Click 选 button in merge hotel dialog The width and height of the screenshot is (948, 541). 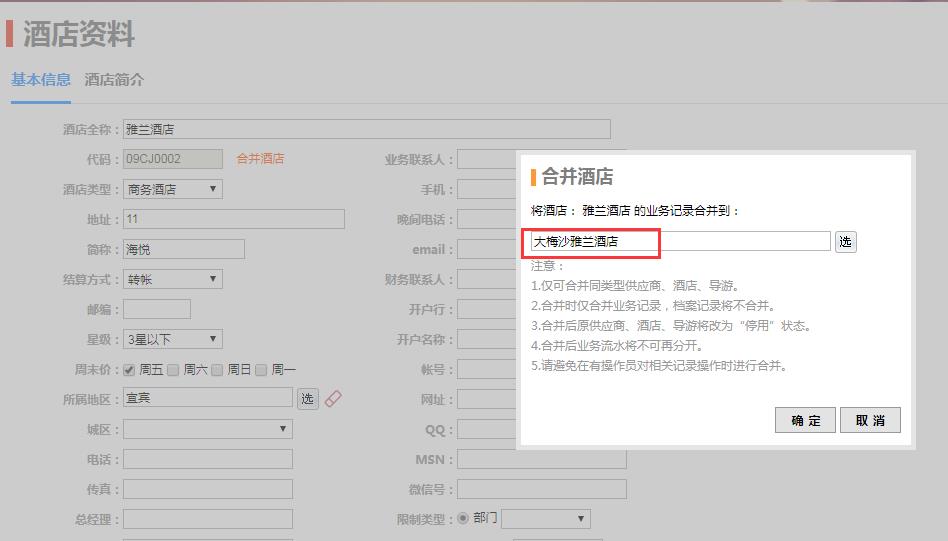point(845,242)
